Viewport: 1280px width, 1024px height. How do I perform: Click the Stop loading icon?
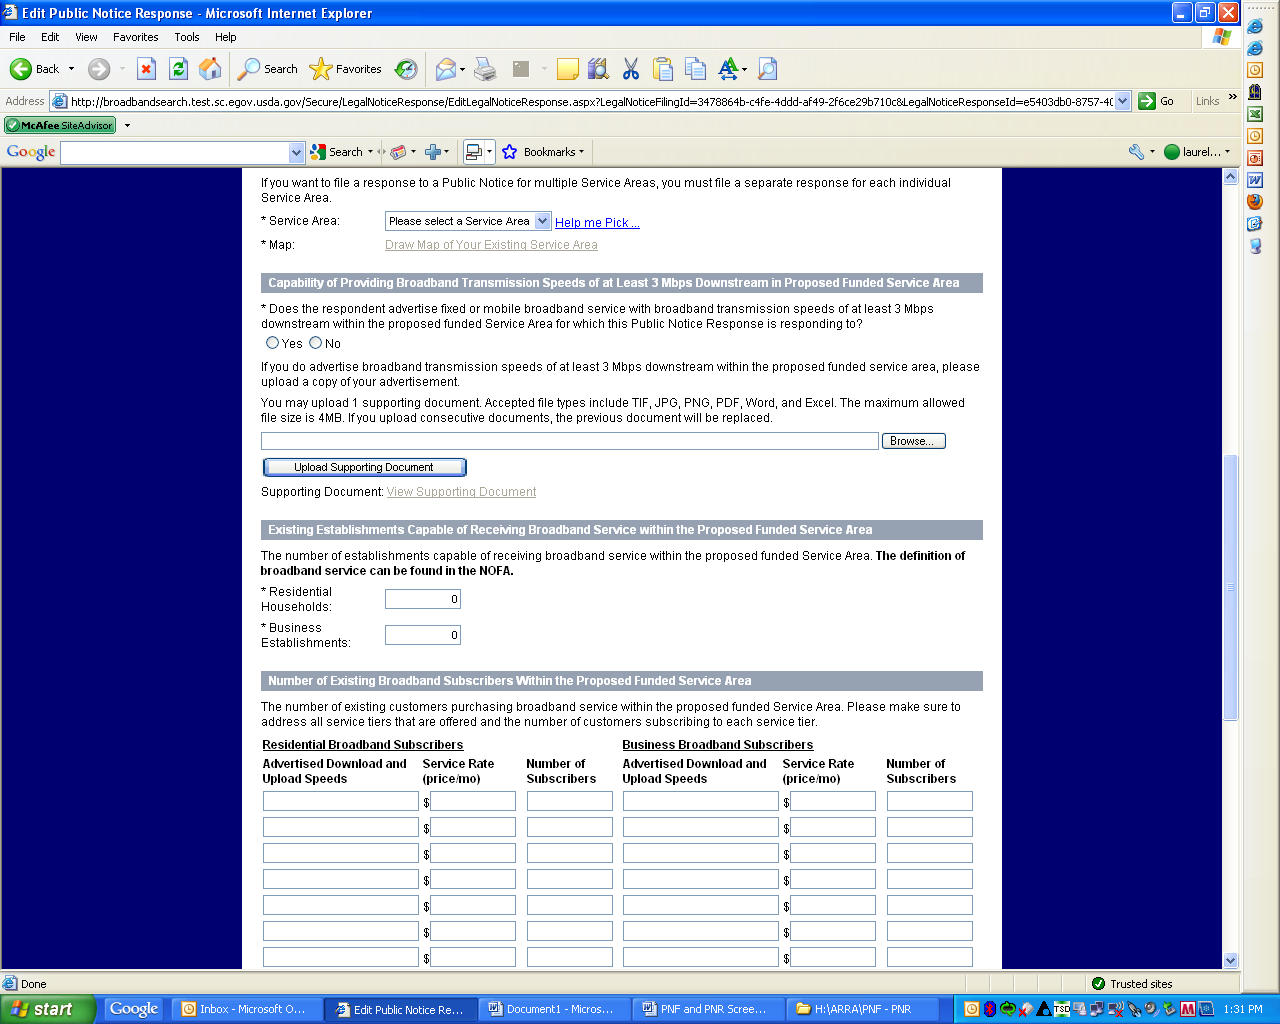(x=146, y=69)
